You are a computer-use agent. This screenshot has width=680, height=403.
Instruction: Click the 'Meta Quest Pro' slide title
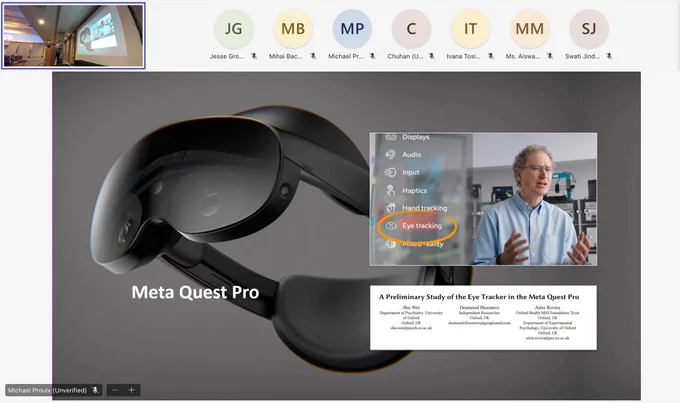point(195,292)
